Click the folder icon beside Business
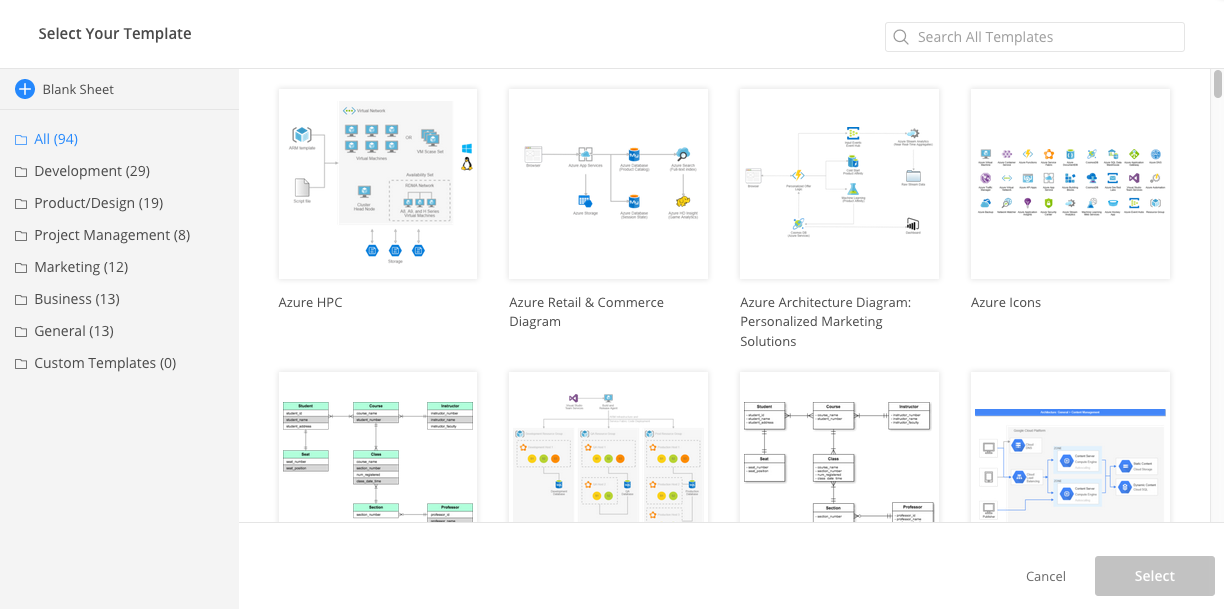This screenshot has width=1224, height=609. pyautogui.click(x=21, y=299)
